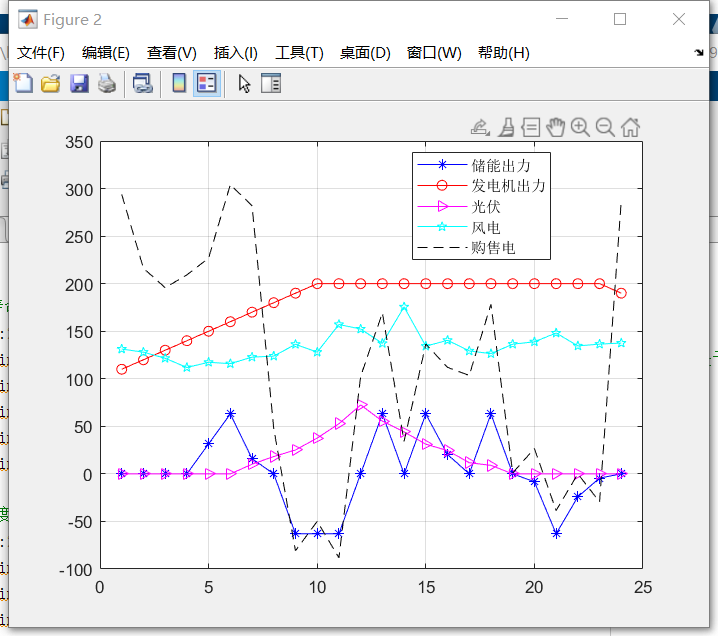Enable the data brushing tool on axes

coord(507,127)
